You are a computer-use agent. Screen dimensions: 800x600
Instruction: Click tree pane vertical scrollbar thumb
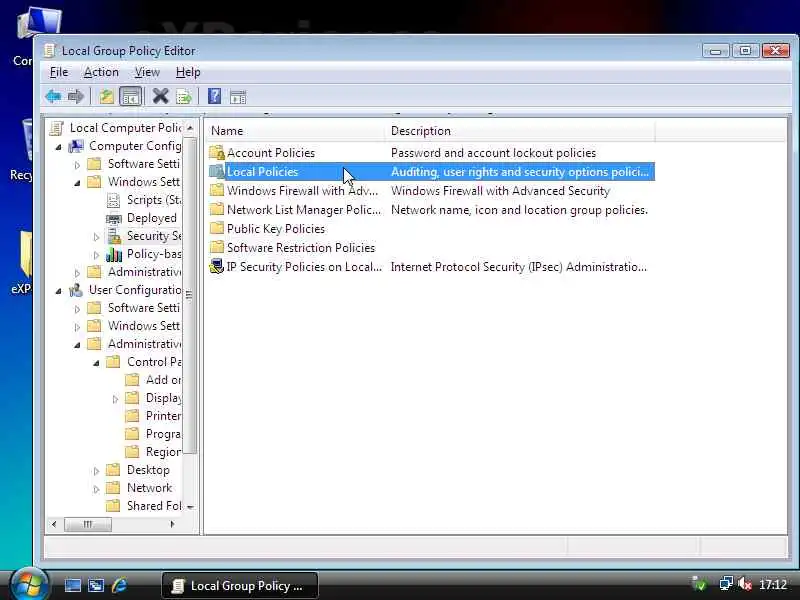pos(190,294)
